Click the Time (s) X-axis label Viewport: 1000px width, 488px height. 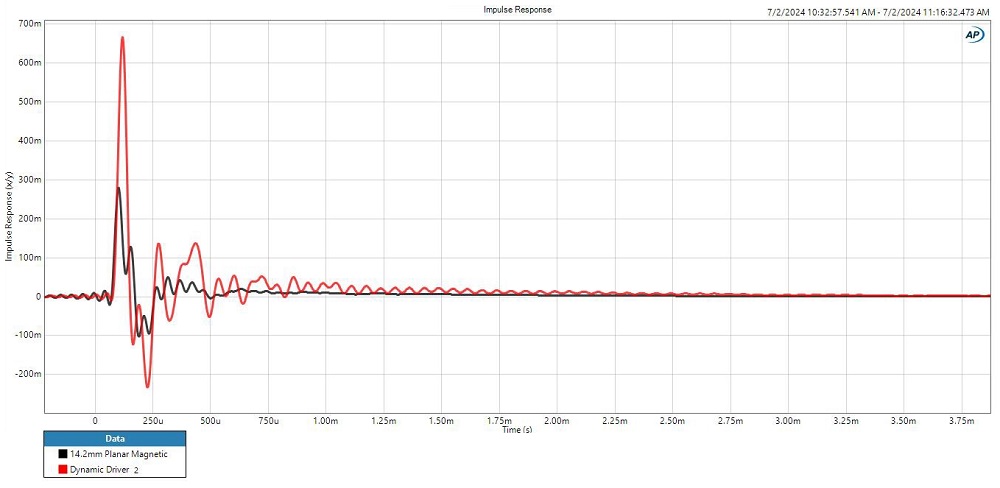517,430
